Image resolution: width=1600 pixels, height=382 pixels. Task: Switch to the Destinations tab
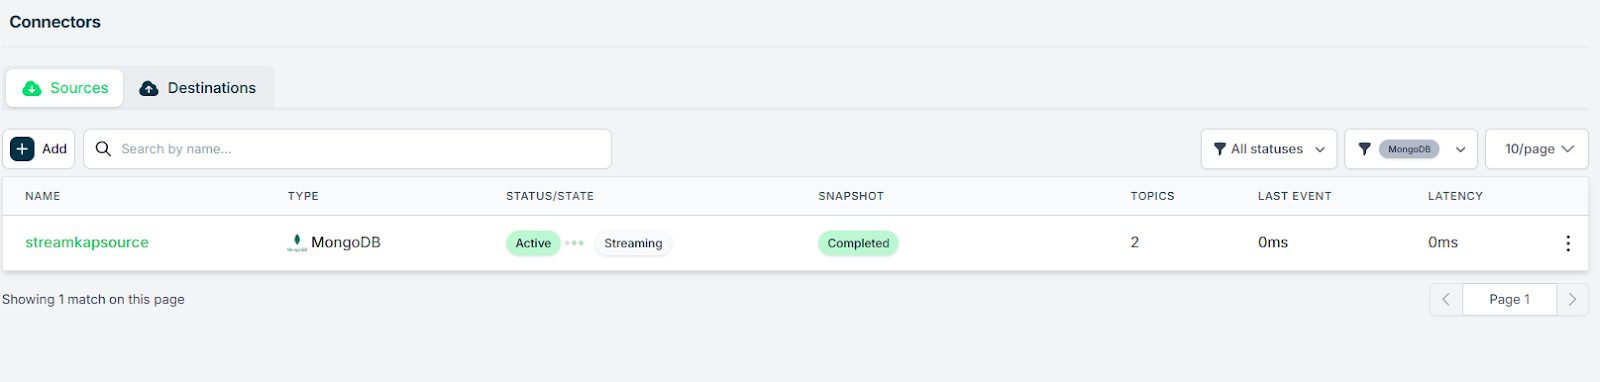coord(198,88)
